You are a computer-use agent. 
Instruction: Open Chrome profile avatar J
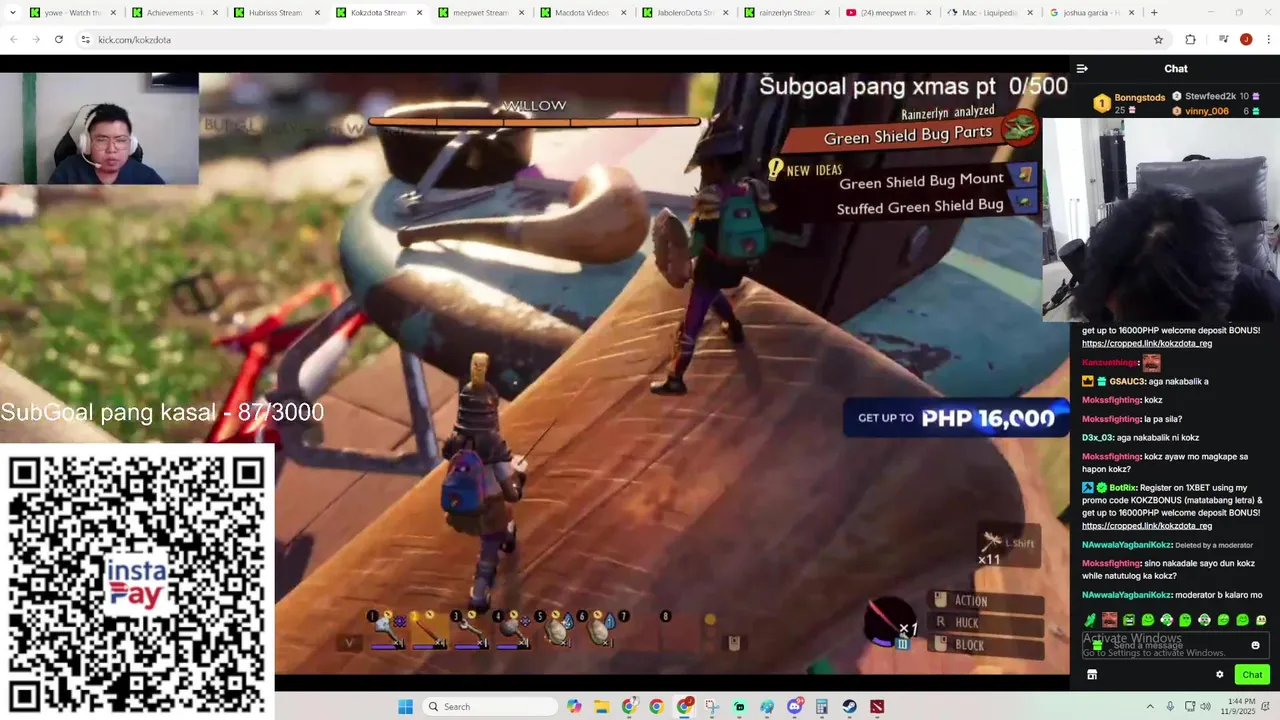[x=1246, y=39]
